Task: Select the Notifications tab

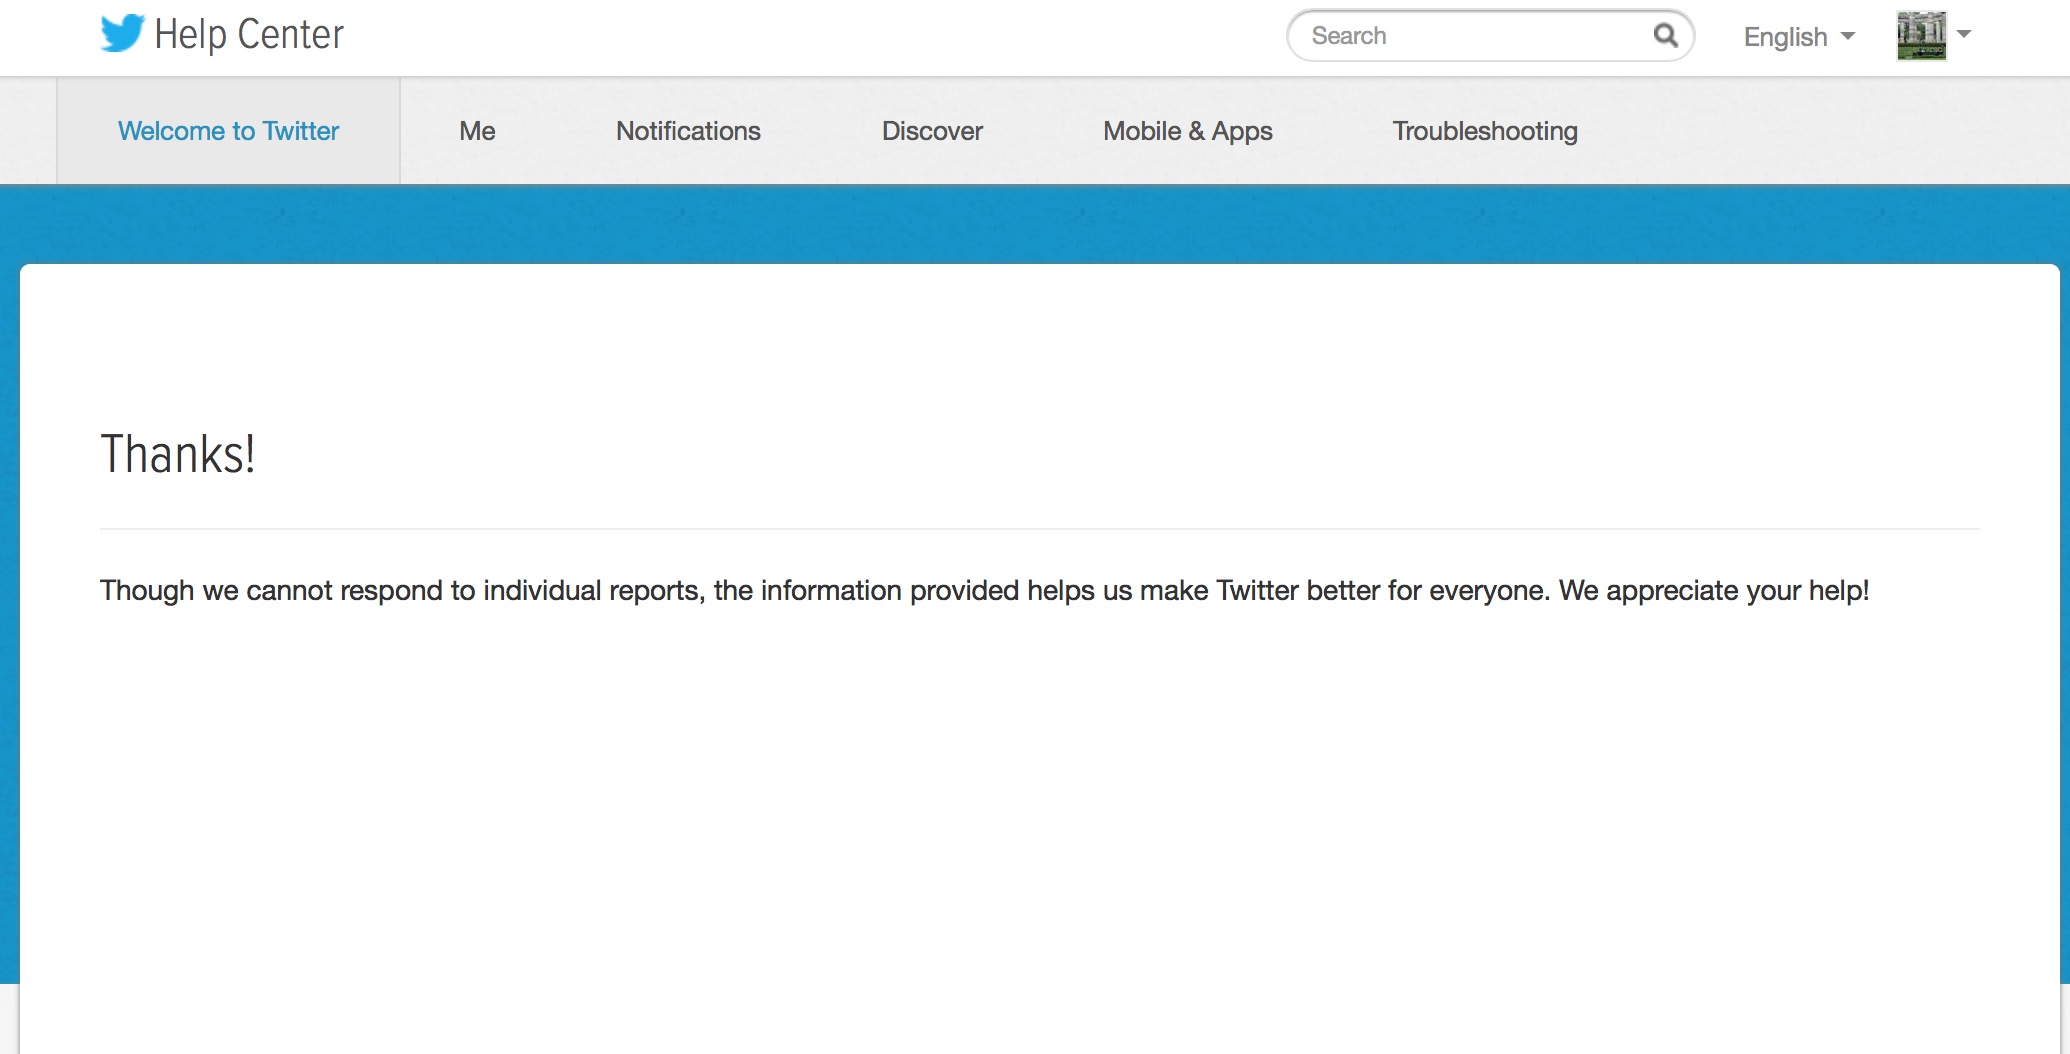Action: click(687, 130)
